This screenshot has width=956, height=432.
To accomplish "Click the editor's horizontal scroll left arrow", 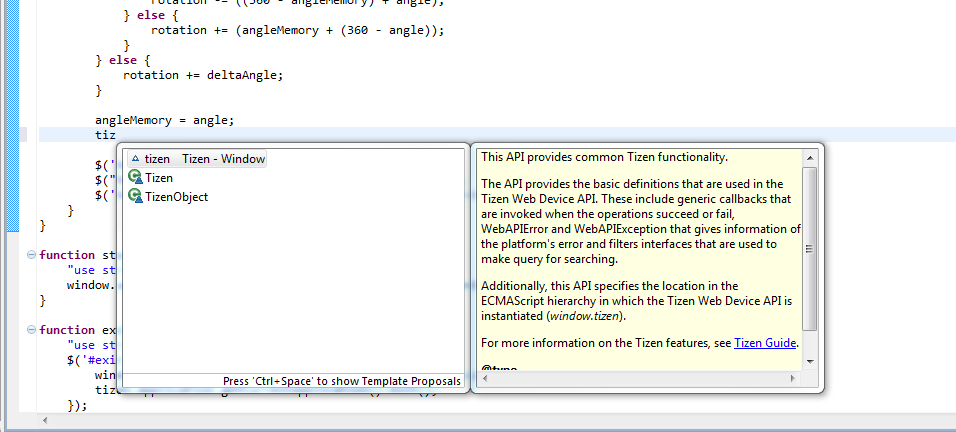I will (x=45, y=421).
